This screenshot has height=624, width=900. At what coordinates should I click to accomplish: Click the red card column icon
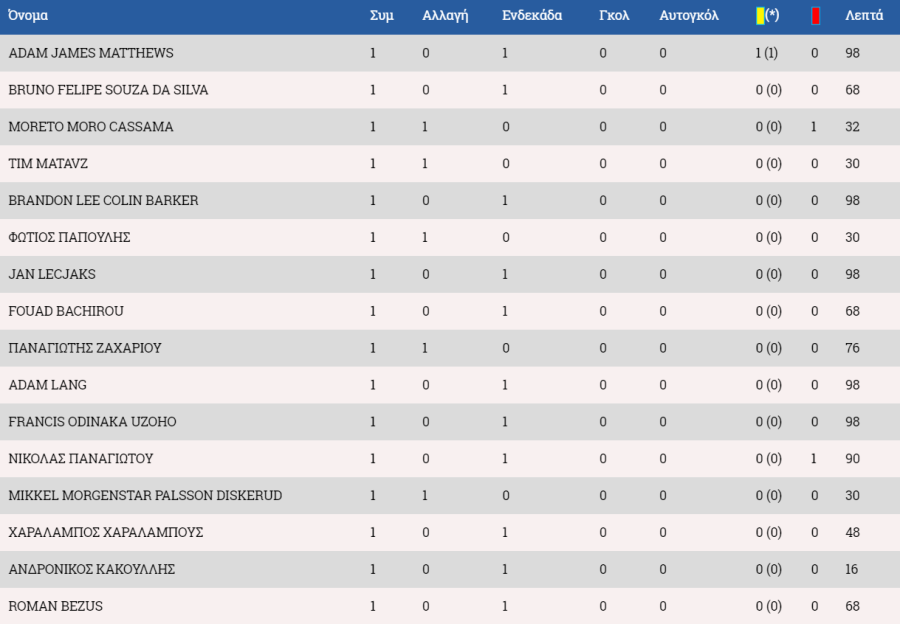click(815, 16)
